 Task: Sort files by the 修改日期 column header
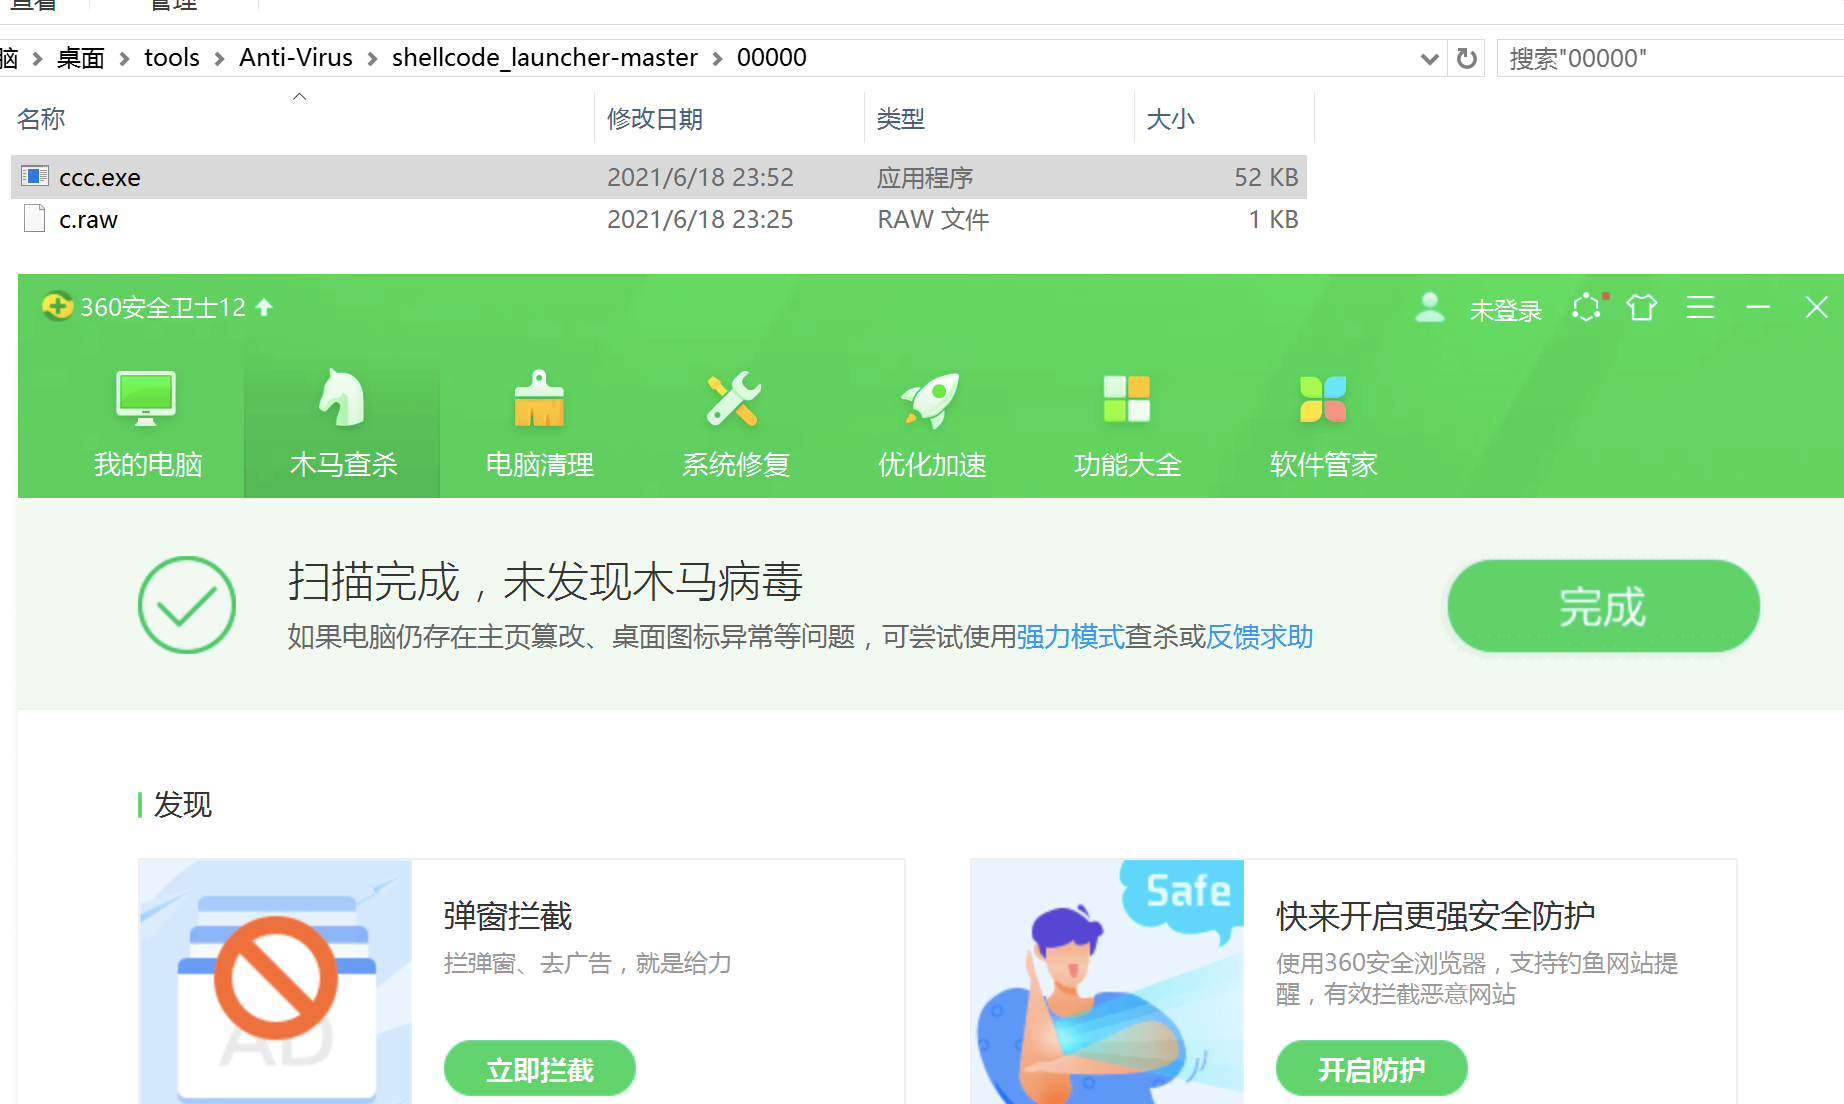[655, 118]
